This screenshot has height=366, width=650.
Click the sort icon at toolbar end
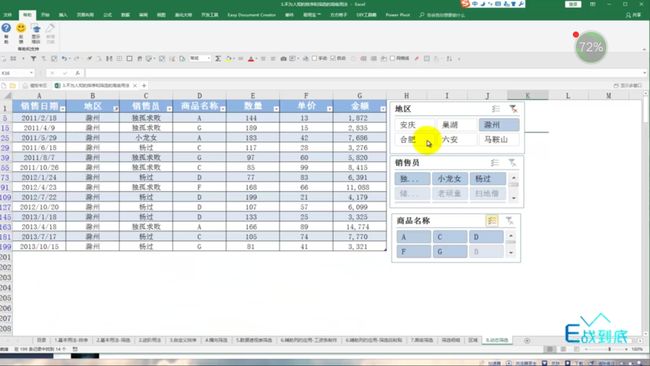[449, 59]
